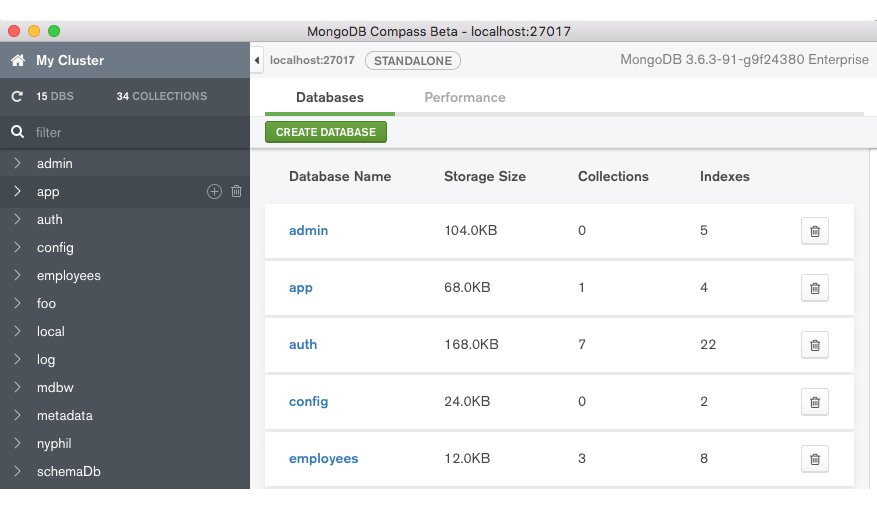The width and height of the screenshot is (877, 509).
Task: Sort by the Storage Size column header
Action: (x=485, y=176)
